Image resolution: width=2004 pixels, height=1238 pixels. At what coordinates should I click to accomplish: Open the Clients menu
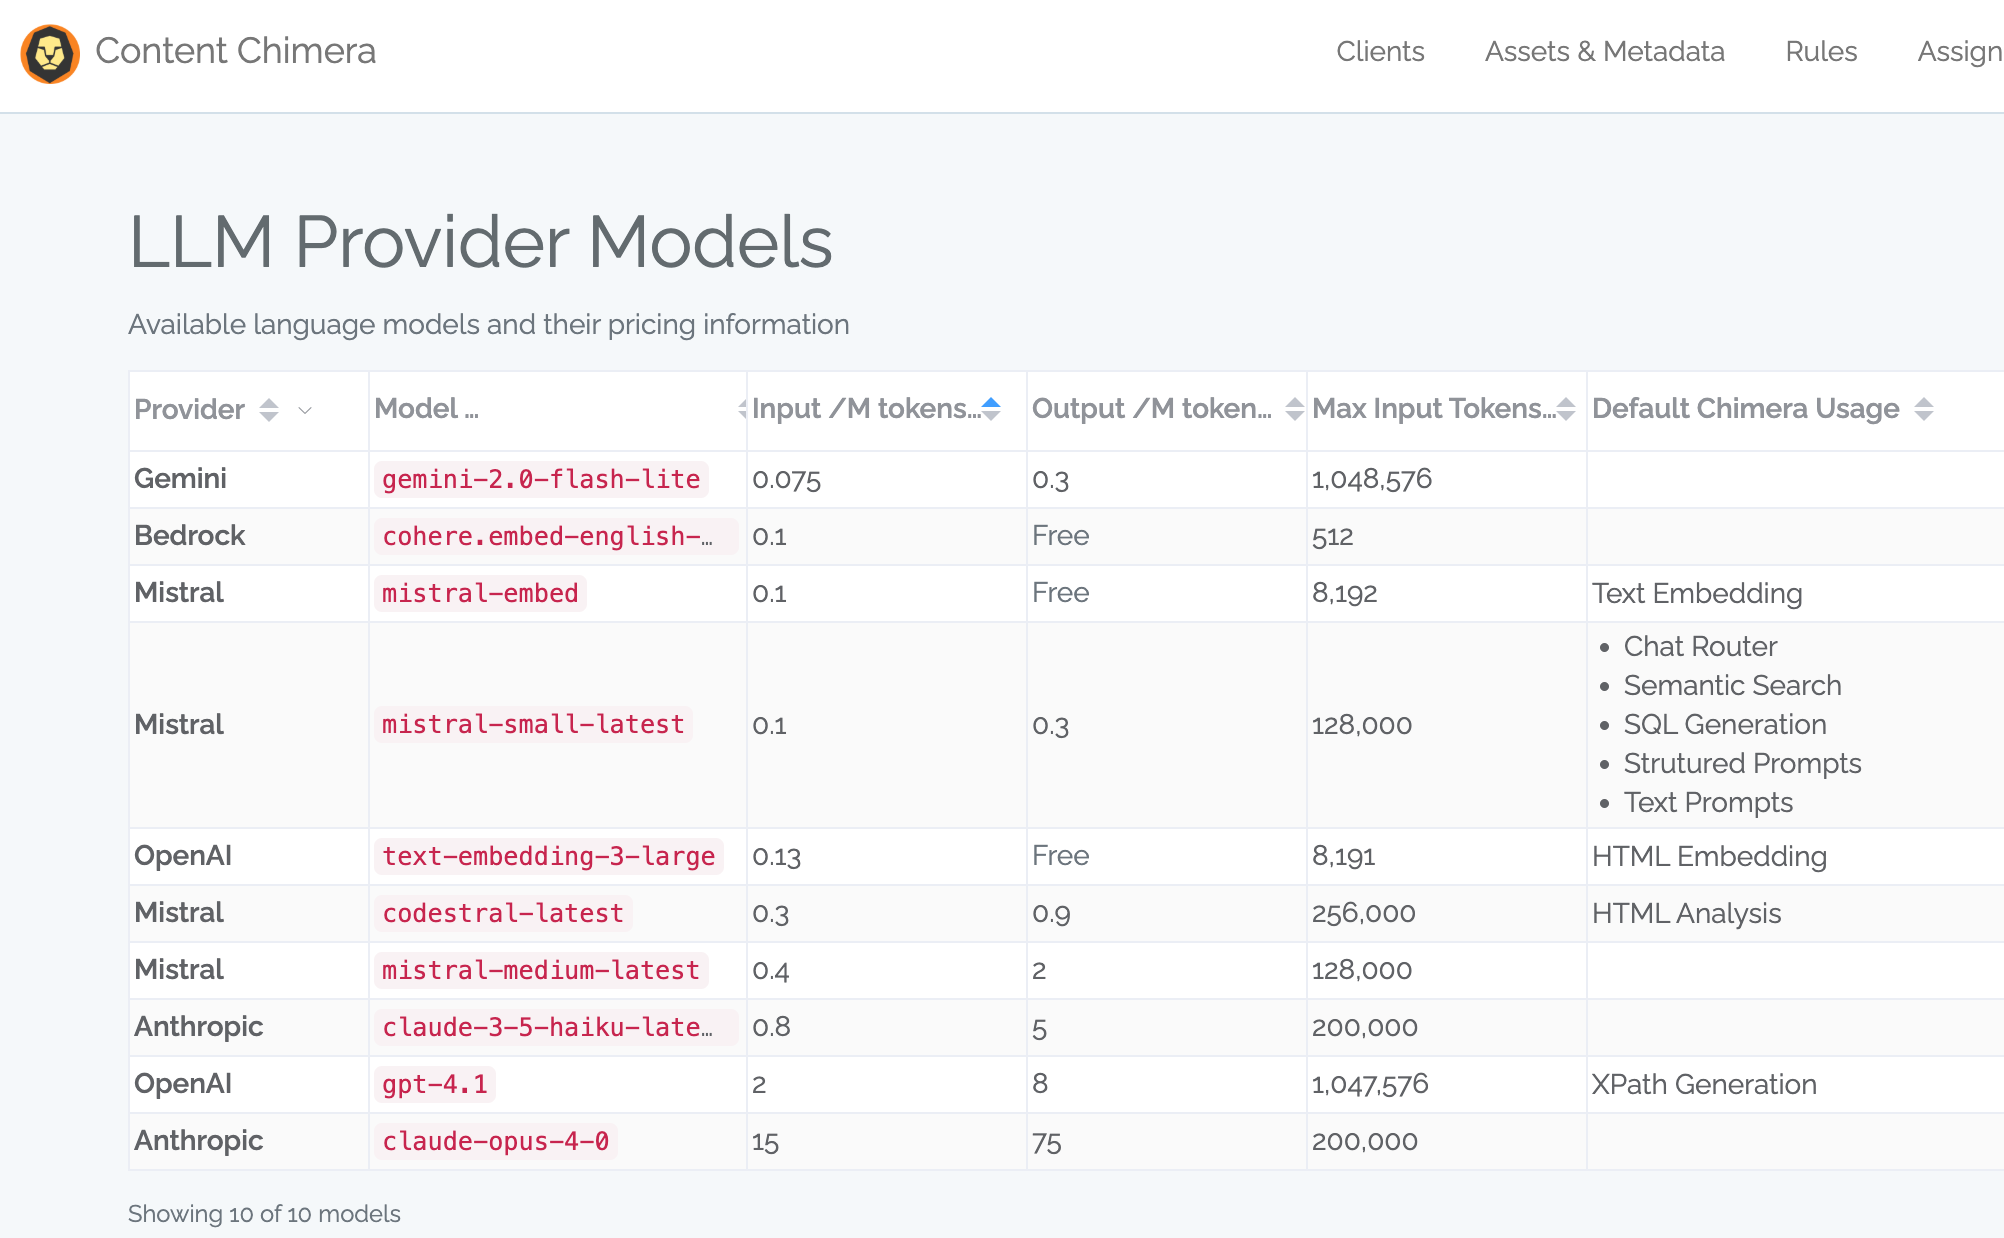1380,52
